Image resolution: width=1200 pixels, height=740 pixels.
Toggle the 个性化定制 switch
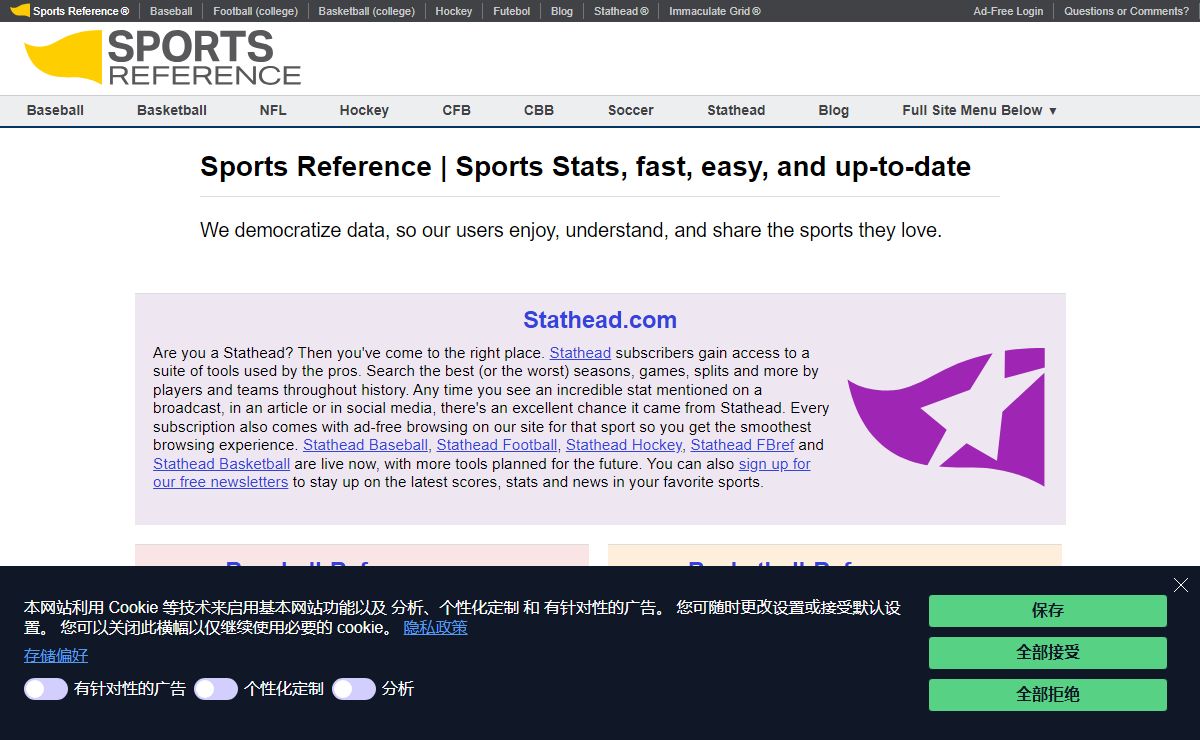click(x=216, y=689)
